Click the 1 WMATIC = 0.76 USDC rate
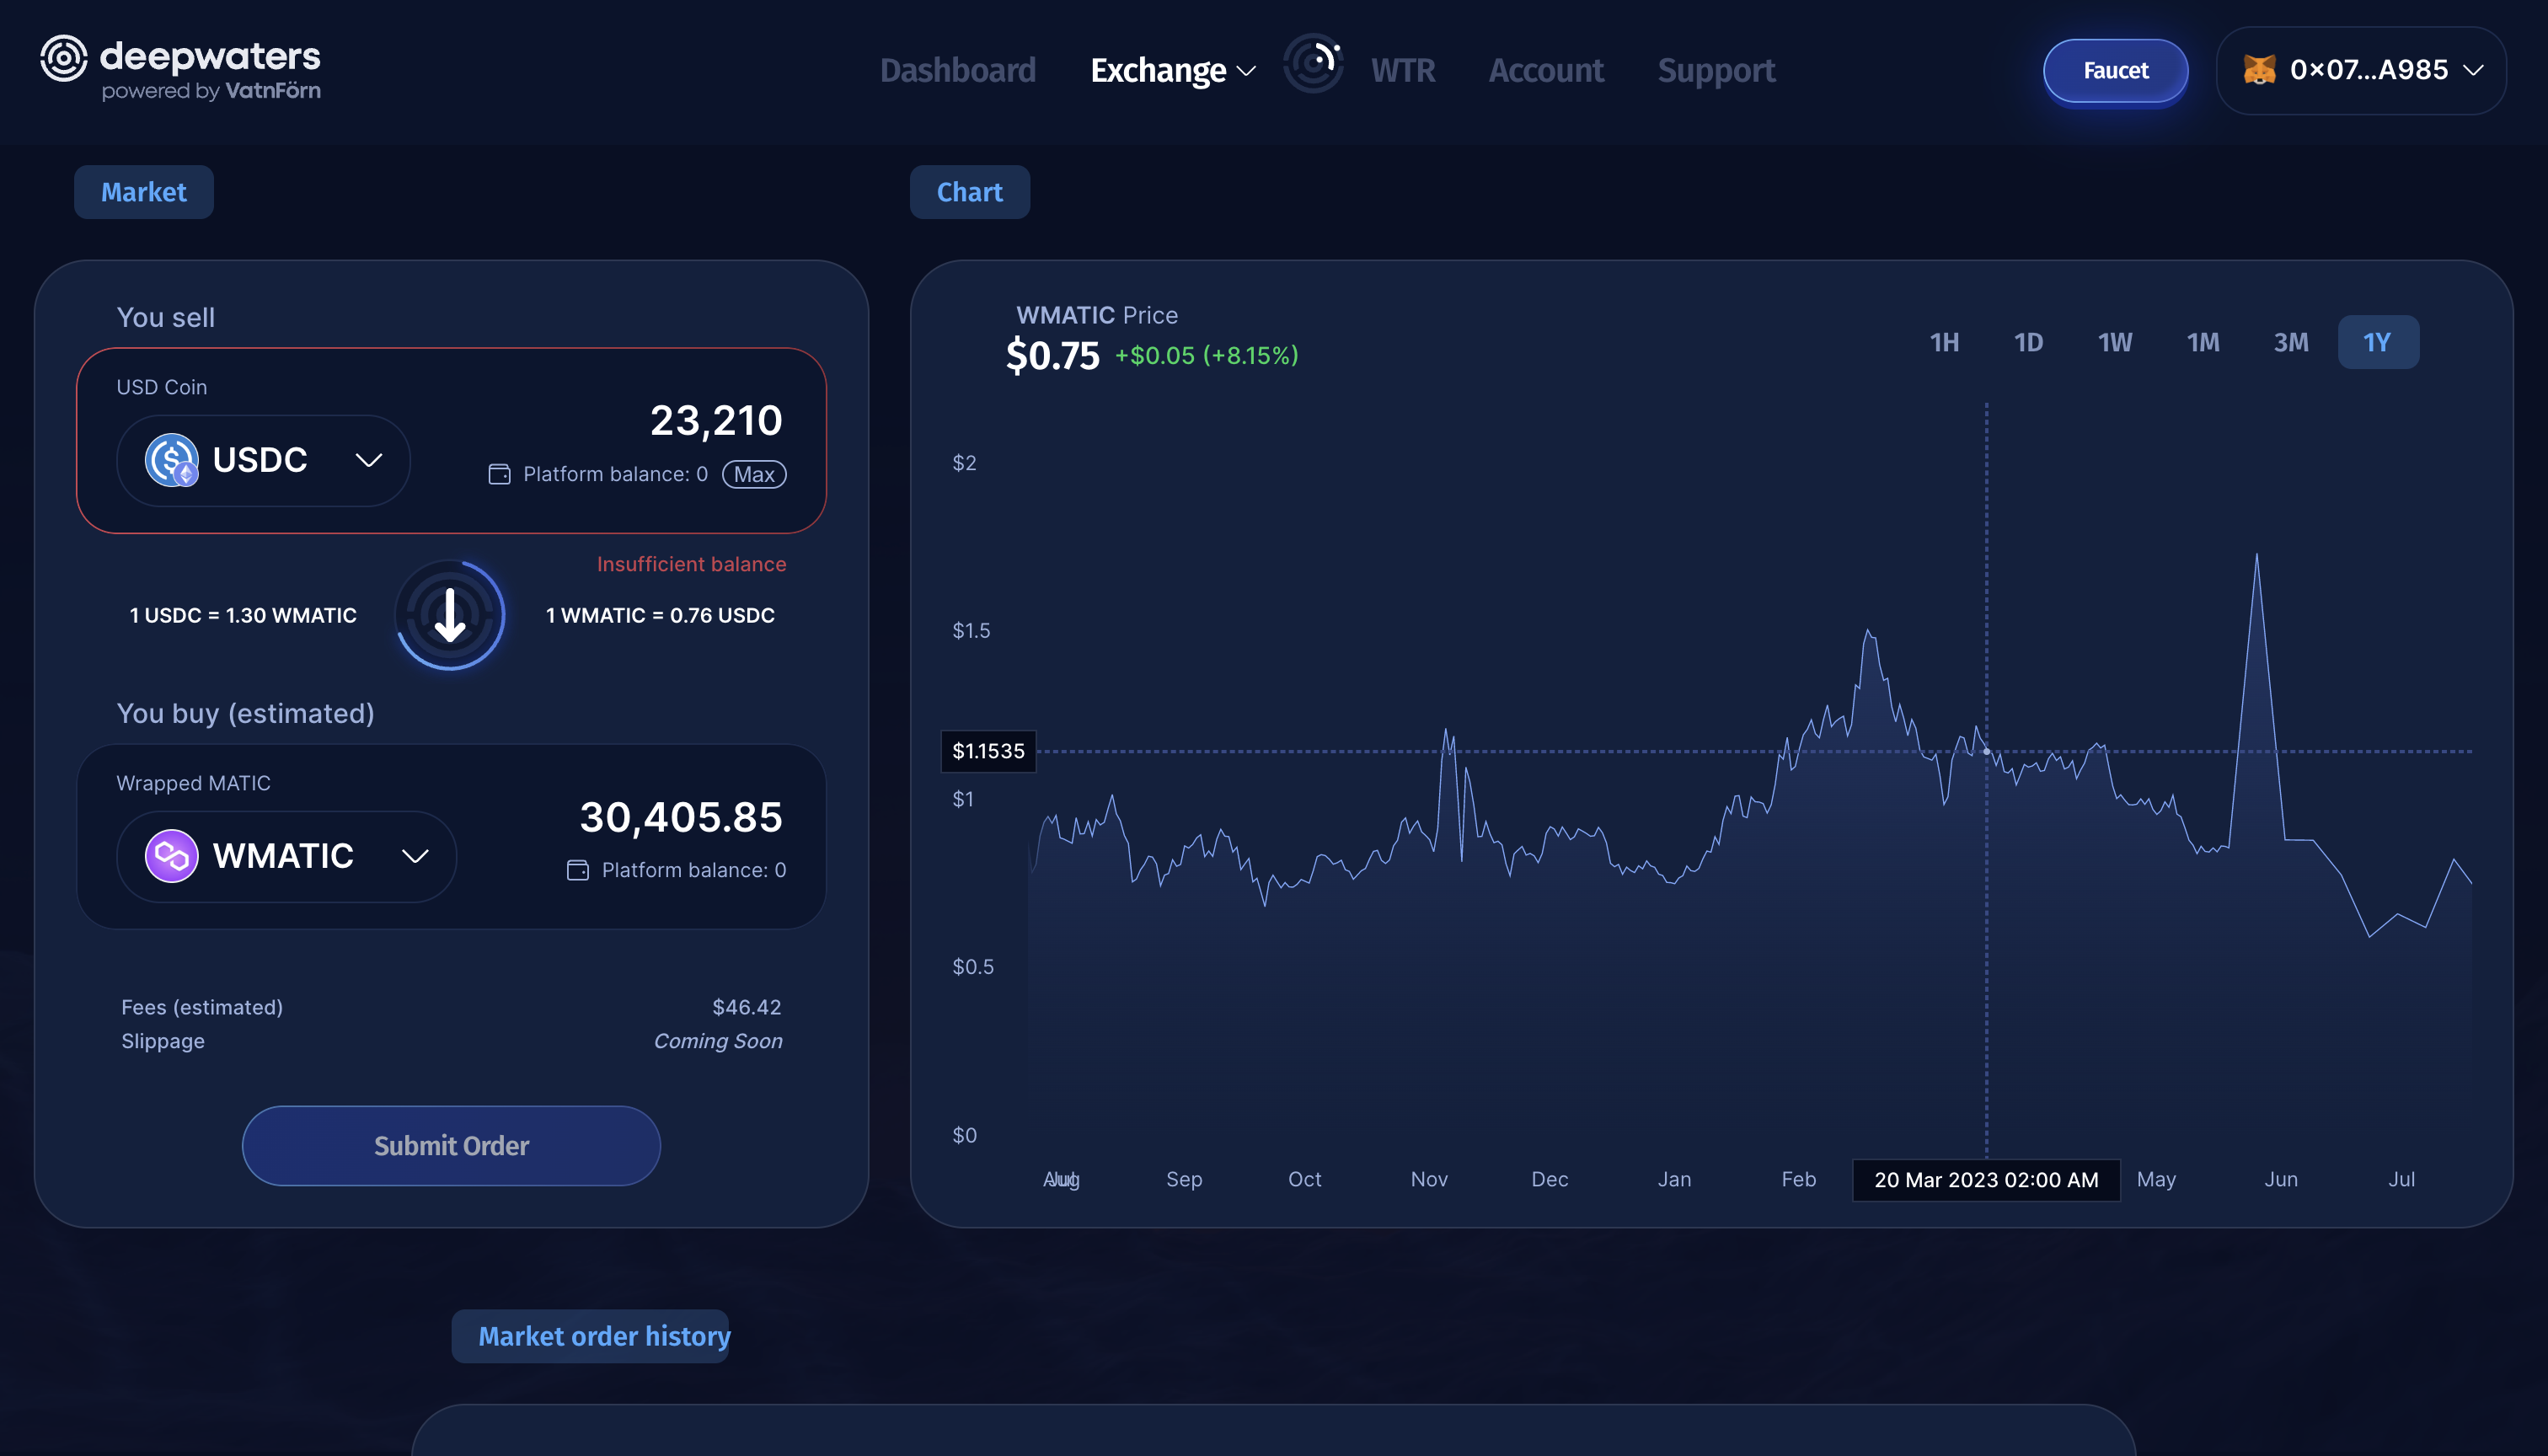2548x1456 pixels. [660, 615]
